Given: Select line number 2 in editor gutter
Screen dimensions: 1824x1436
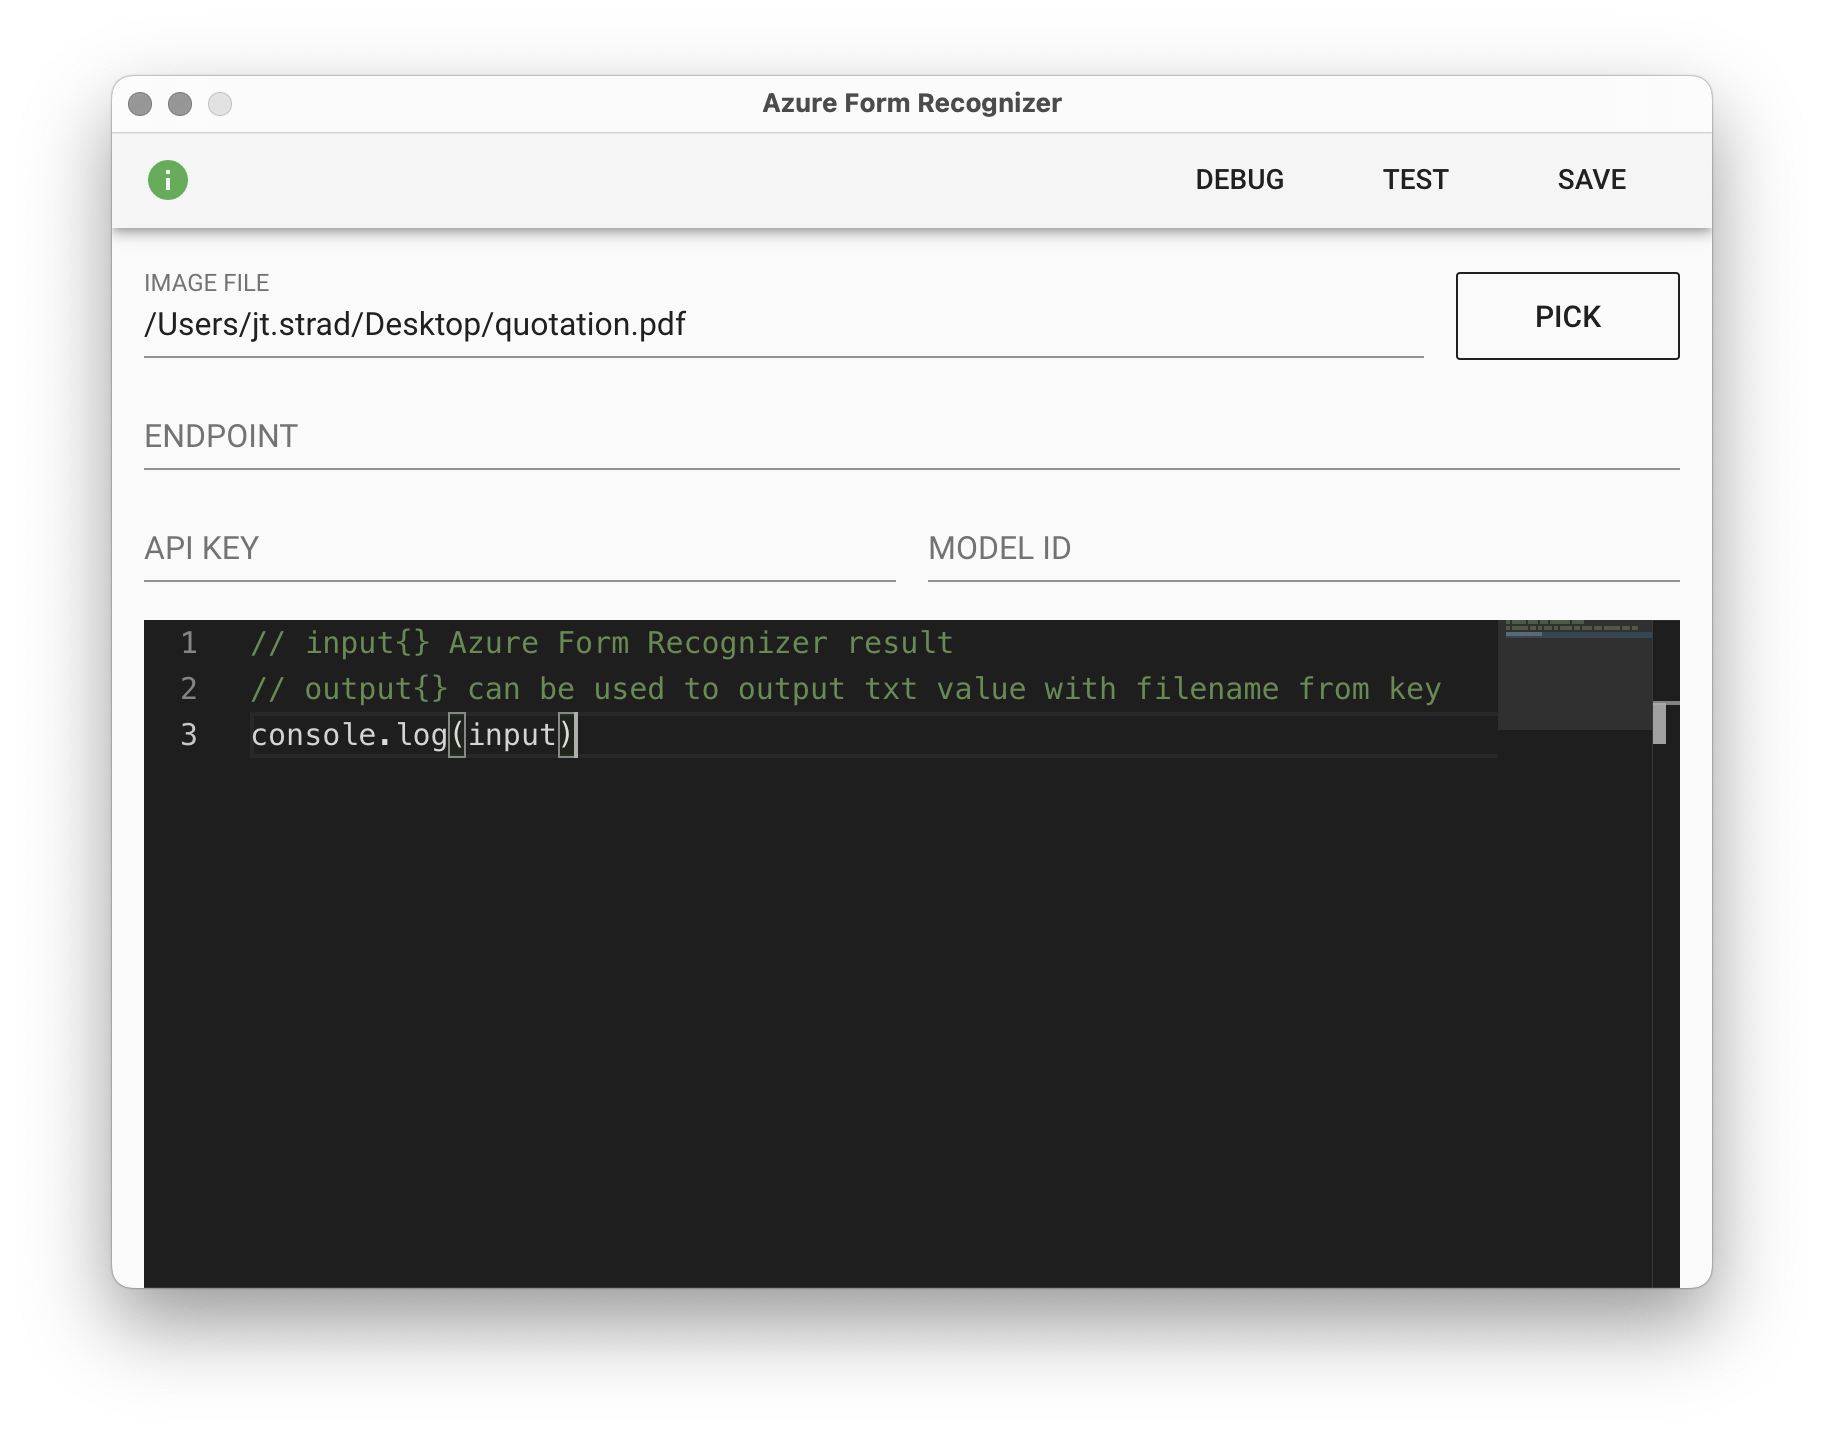Looking at the screenshot, I should point(189,689).
